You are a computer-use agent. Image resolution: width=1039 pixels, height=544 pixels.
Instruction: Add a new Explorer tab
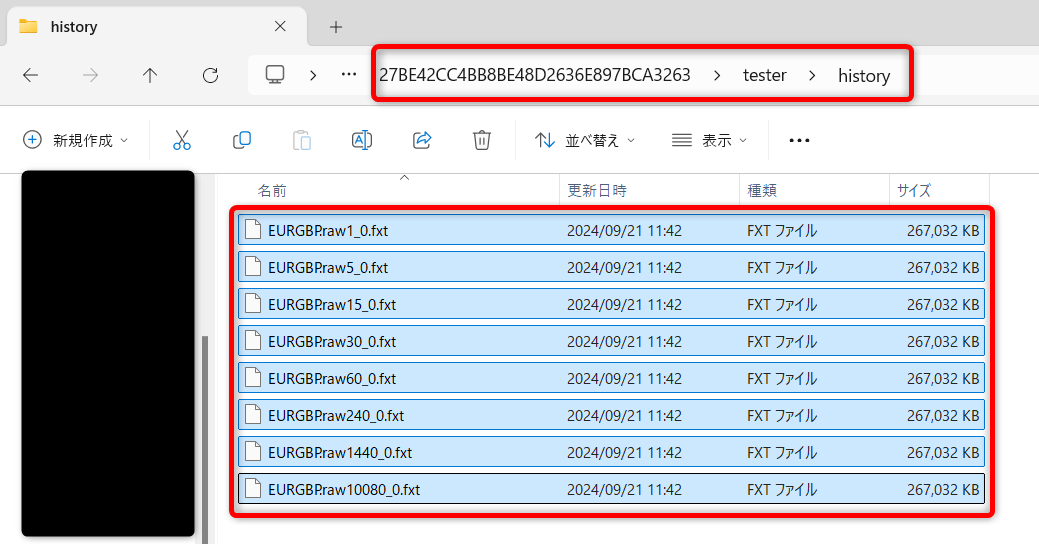(x=336, y=27)
